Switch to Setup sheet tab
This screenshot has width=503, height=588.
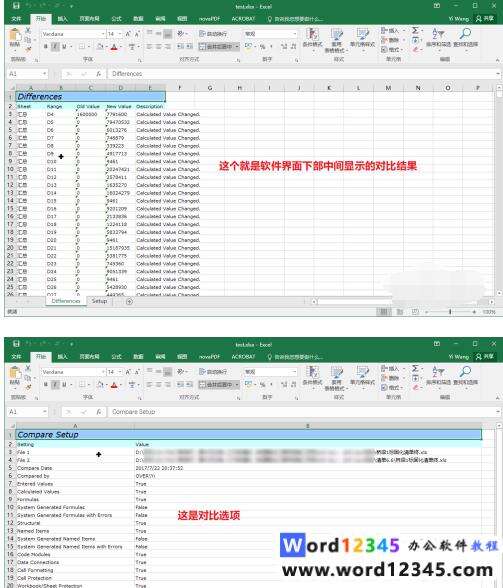click(x=99, y=301)
